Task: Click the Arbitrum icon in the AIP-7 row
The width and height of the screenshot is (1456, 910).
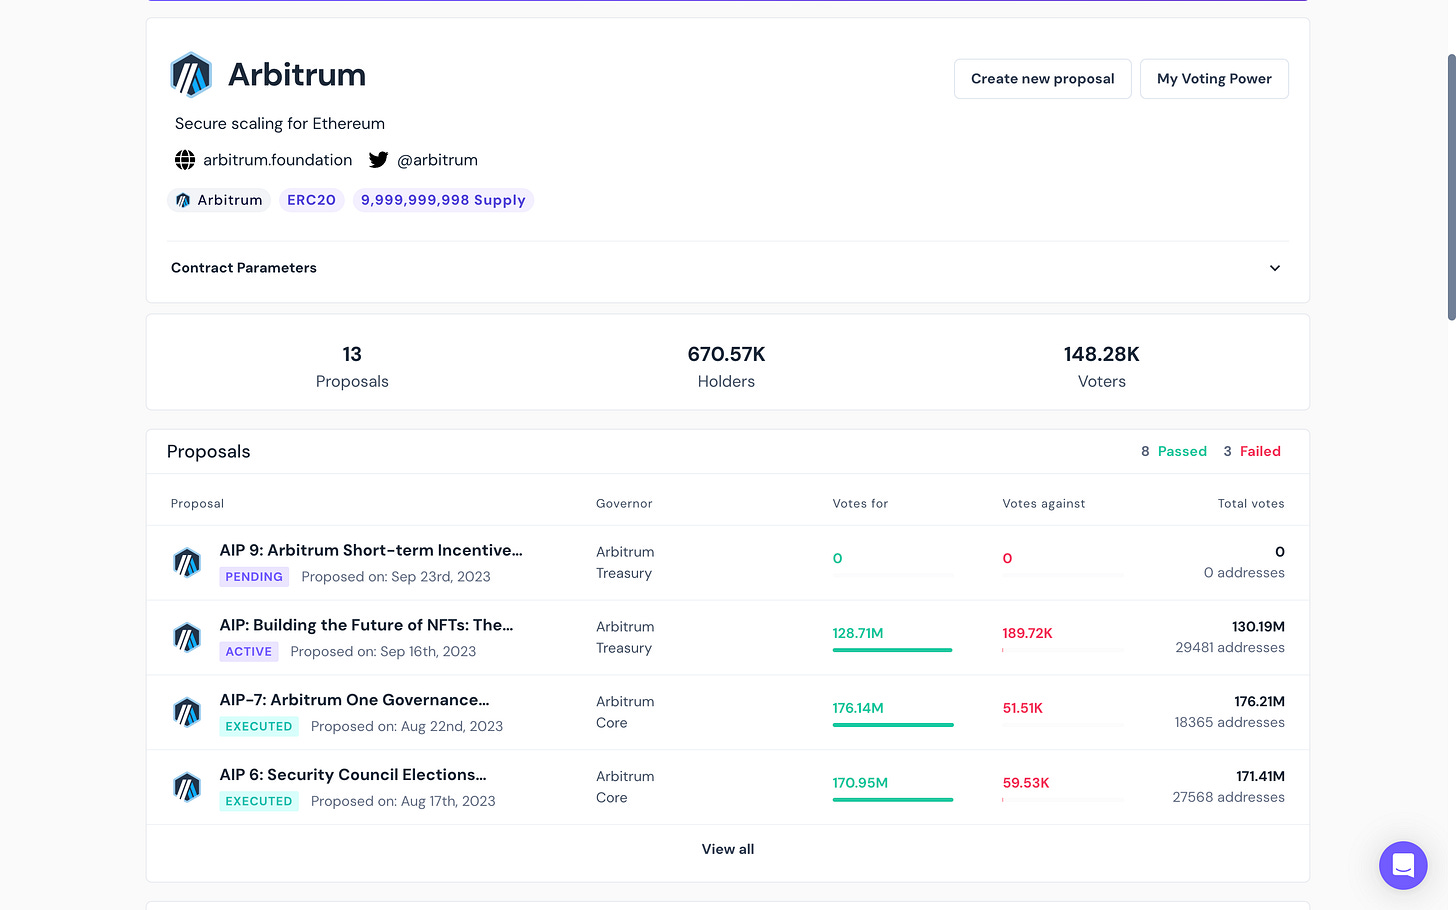Action: [187, 713]
